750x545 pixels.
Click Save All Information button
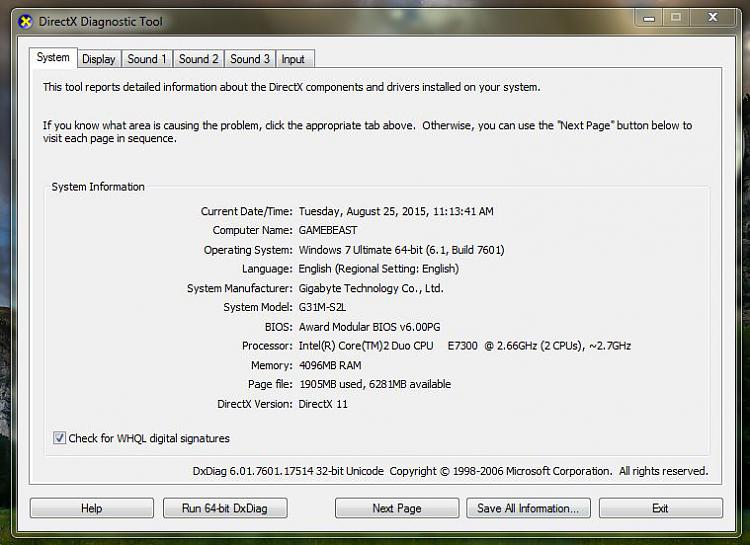click(x=528, y=508)
